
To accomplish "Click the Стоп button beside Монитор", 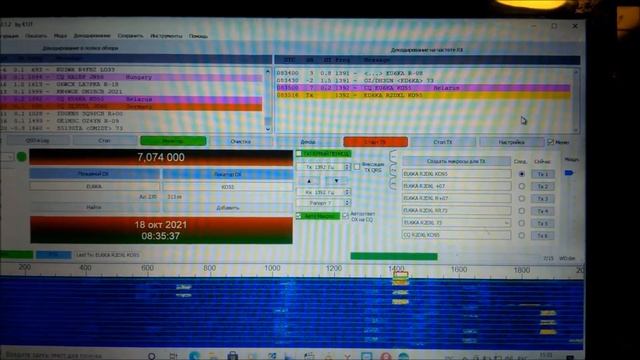I will click(x=104, y=141).
